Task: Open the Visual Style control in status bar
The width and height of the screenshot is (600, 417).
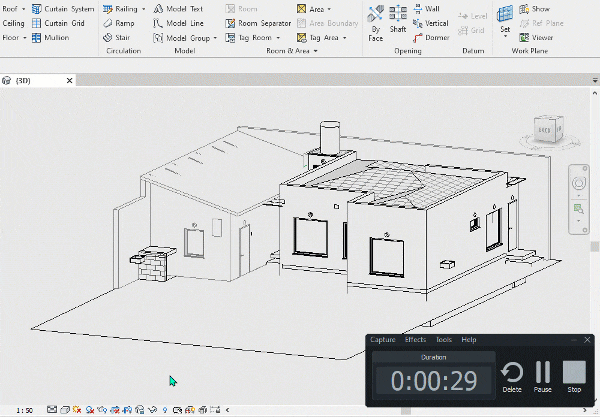Action: [65, 410]
